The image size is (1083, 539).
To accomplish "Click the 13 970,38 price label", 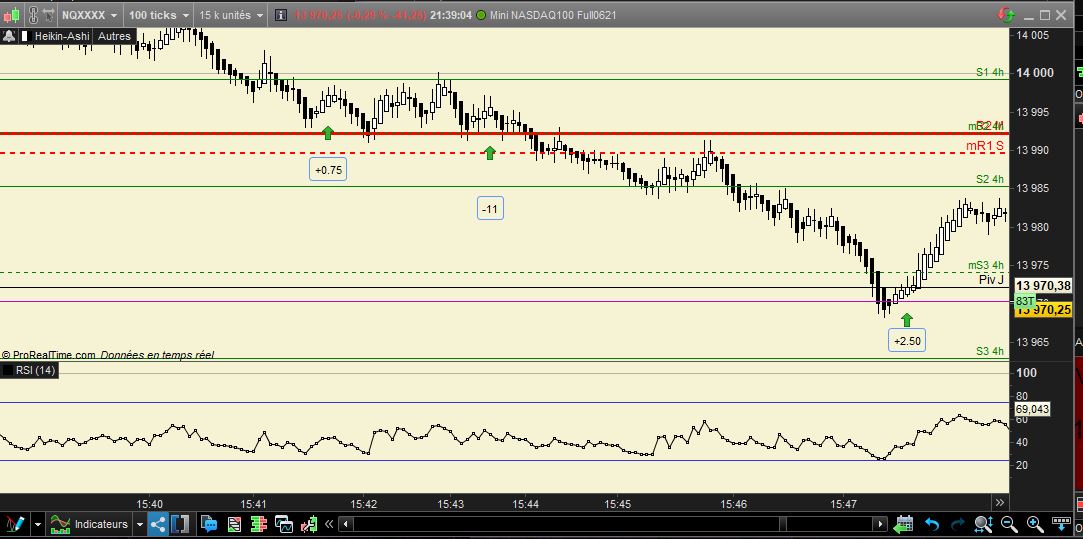I will (x=1044, y=285).
